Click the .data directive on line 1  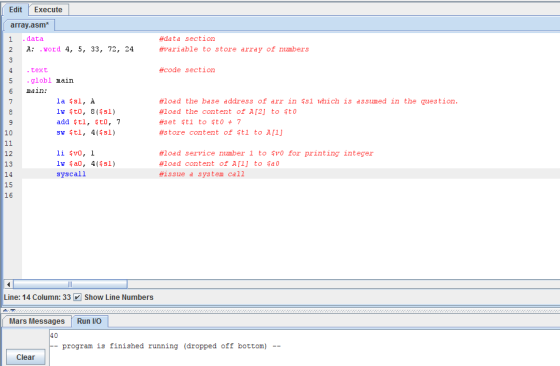point(33,39)
